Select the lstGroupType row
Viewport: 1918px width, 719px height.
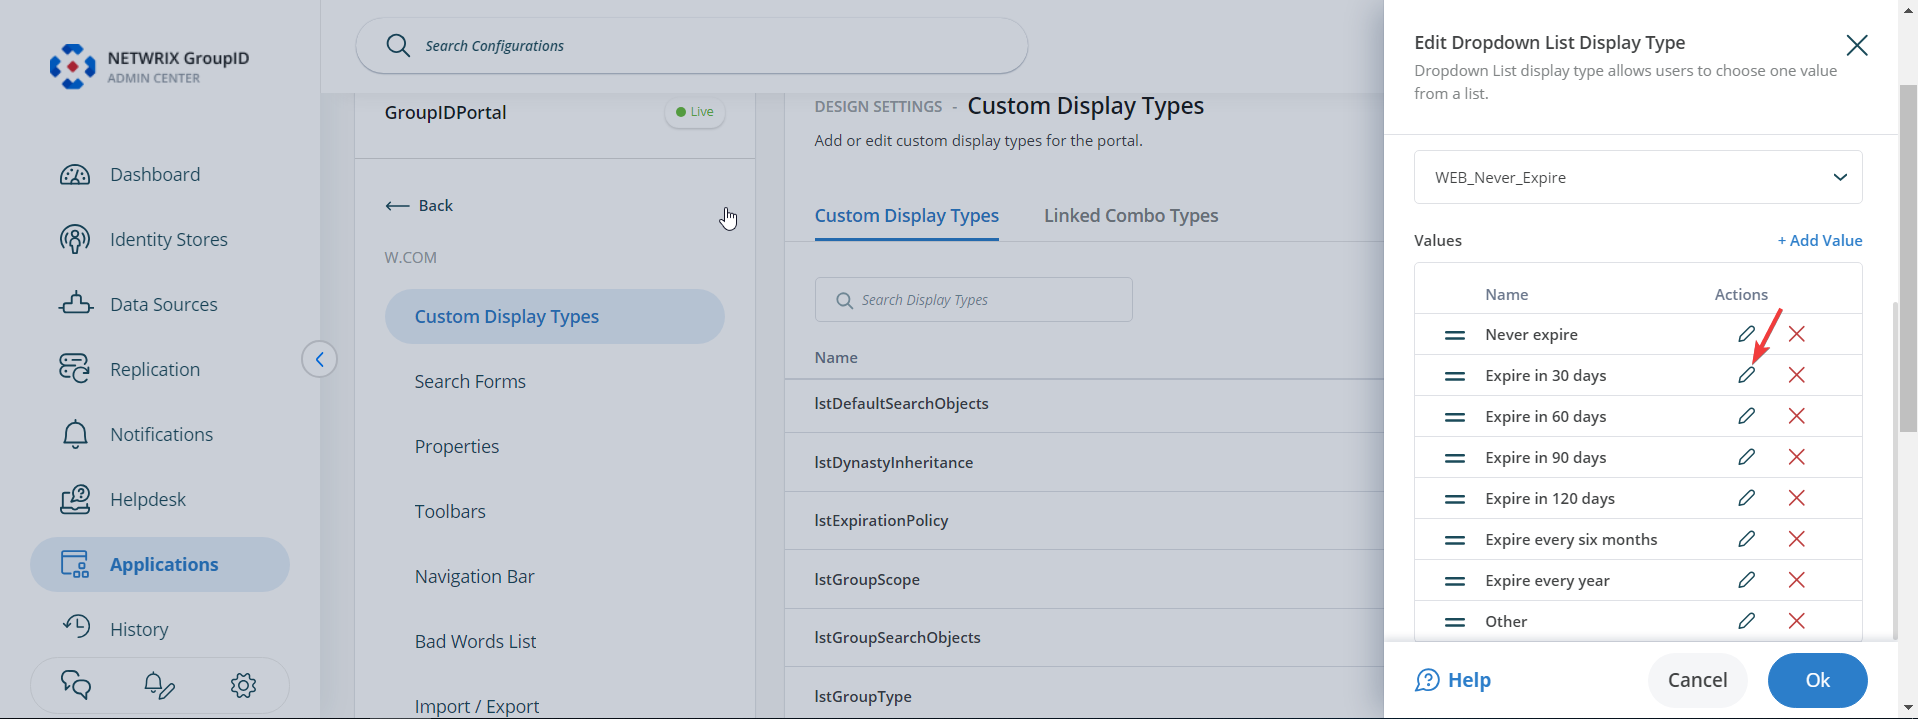(x=1084, y=694)
